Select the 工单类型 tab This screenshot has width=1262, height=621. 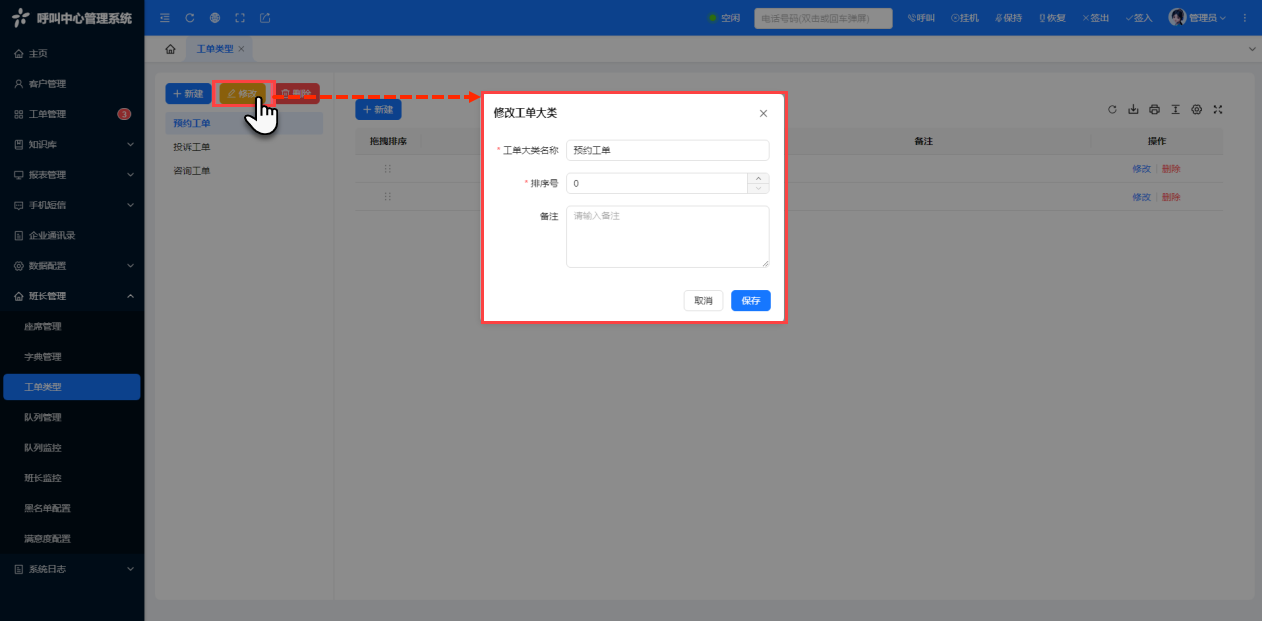[214, 49]
